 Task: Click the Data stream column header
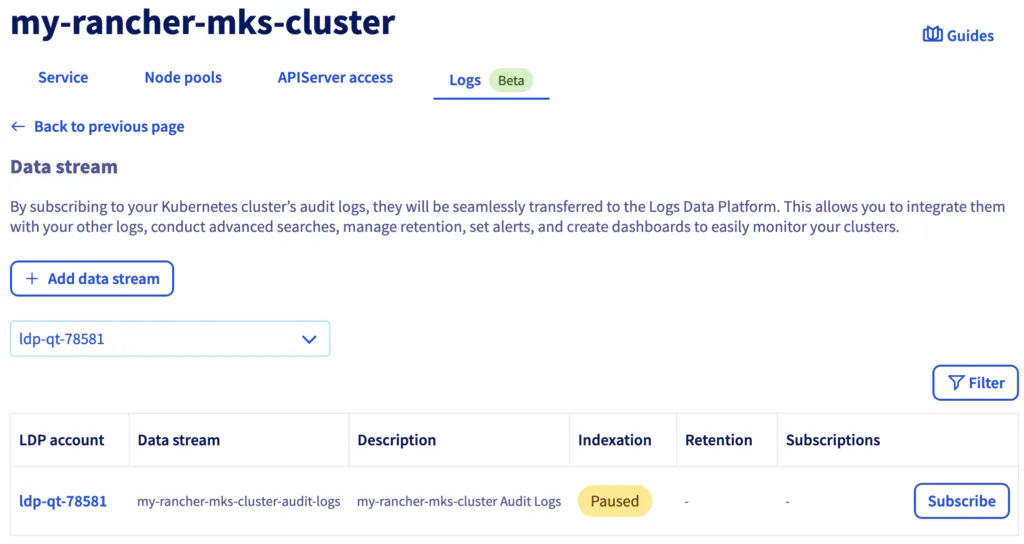178,440
